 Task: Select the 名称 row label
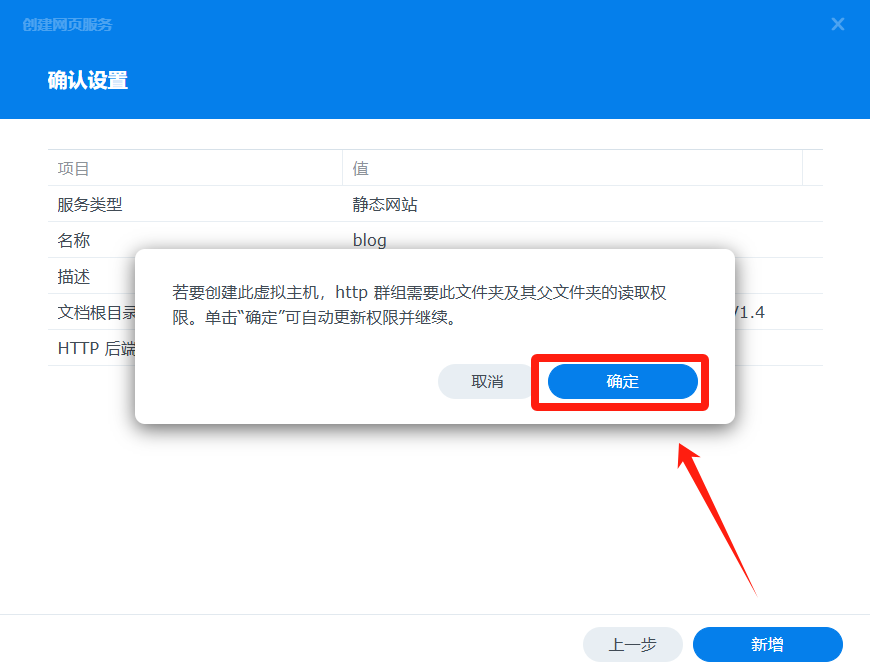[73, 240]
